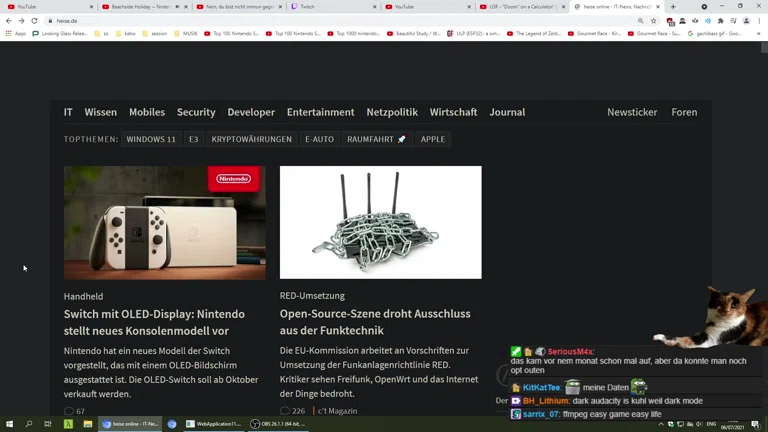Screen dimensions: 768x432
Task: Click the page vertical scrollbar thumb
Action: [x=764, y=48]
